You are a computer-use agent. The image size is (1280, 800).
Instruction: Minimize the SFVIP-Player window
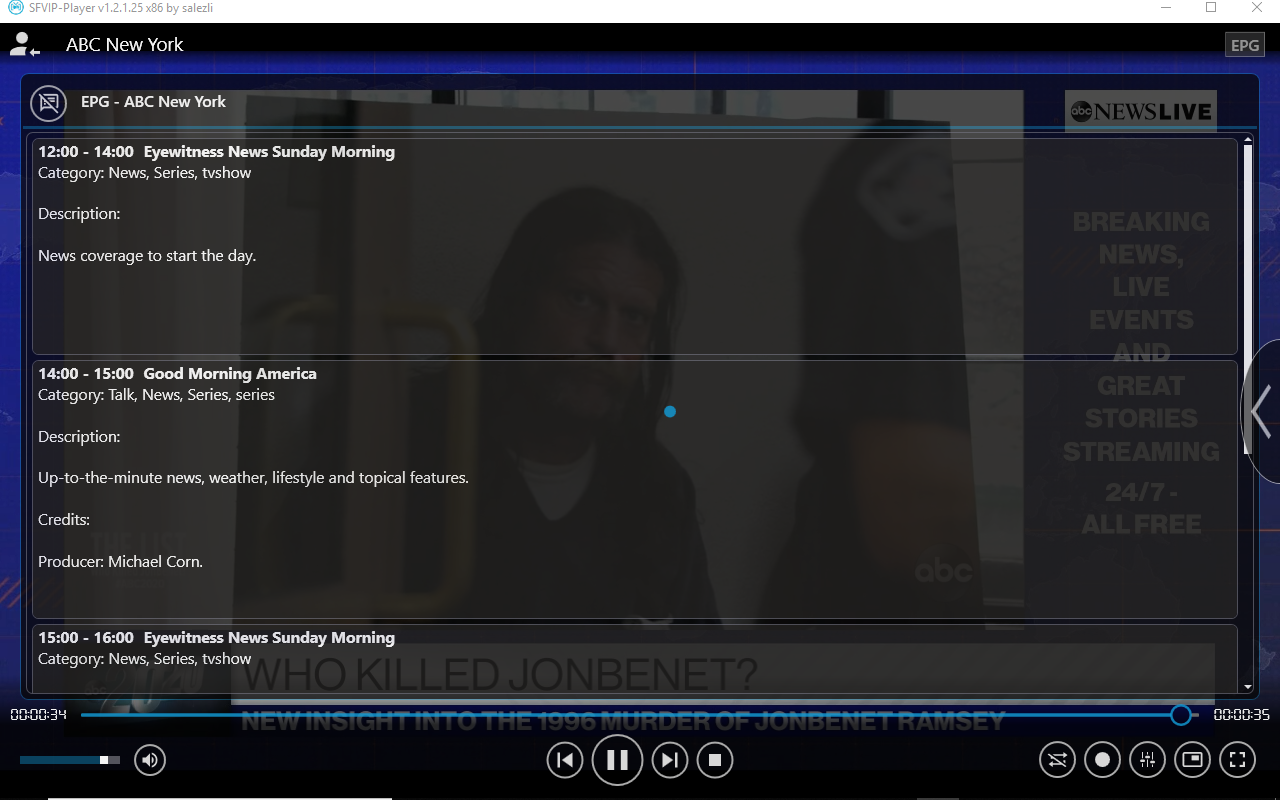[x=1166, y=8]
